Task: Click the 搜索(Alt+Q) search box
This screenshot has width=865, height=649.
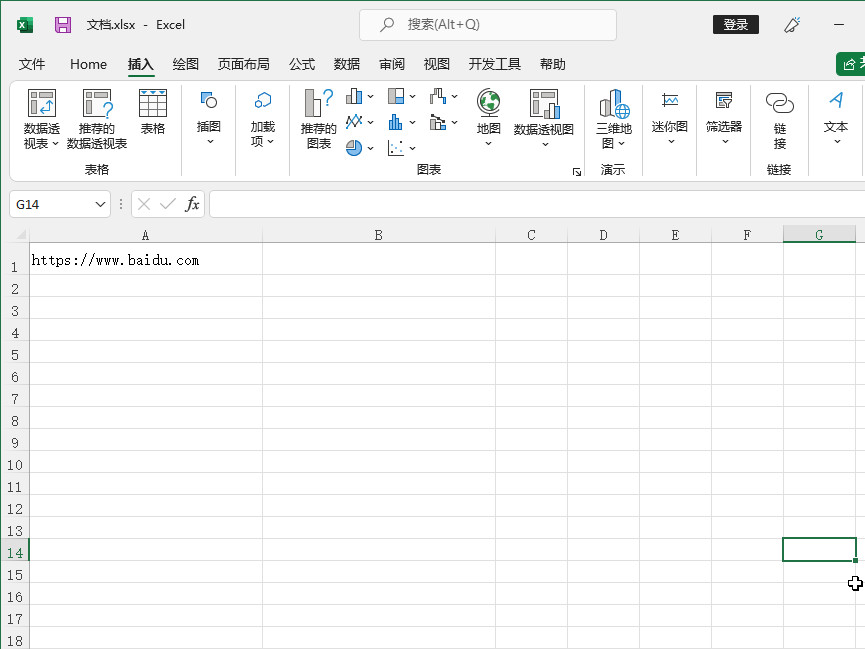Action: coord(488,25)
